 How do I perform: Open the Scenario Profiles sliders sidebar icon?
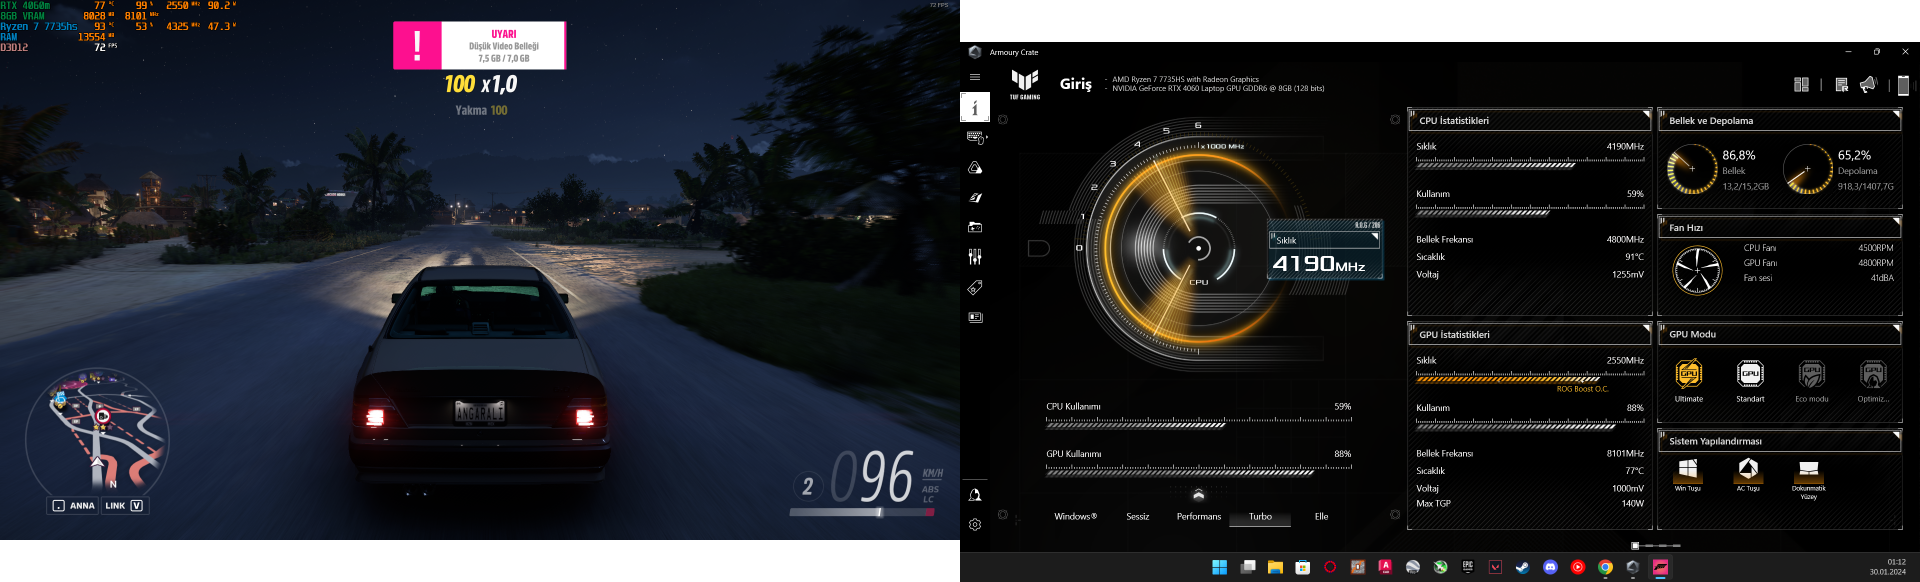(975, 257)
